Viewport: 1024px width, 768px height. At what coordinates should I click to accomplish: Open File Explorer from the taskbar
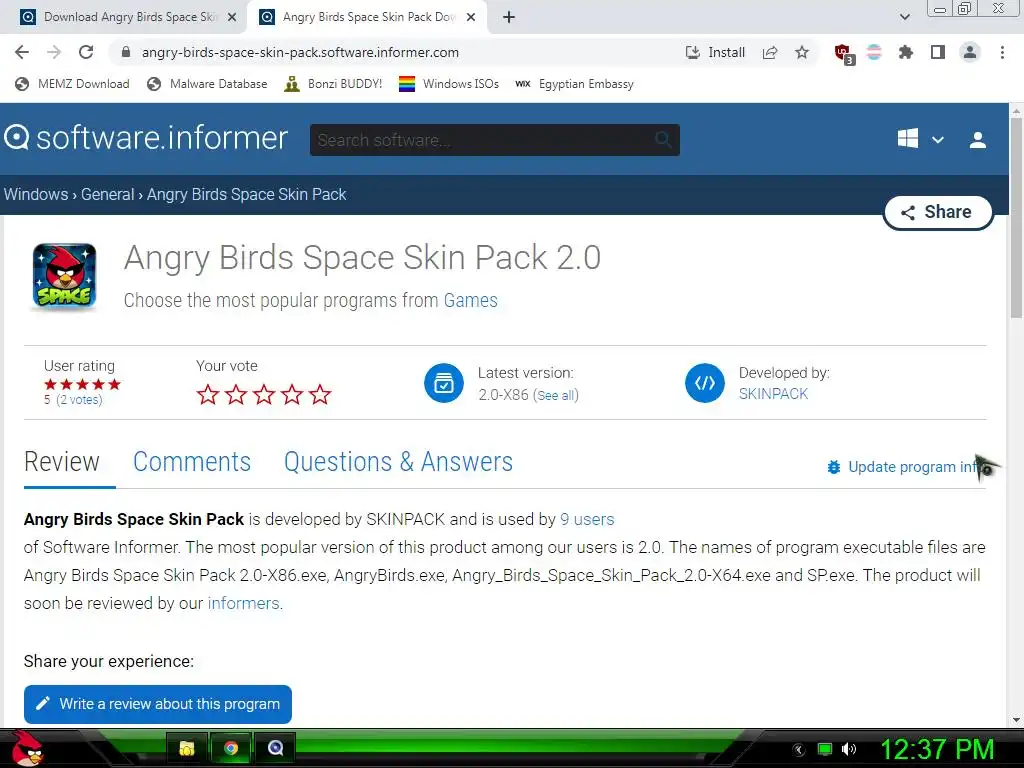pyautogui.click(x=187, y=748)
